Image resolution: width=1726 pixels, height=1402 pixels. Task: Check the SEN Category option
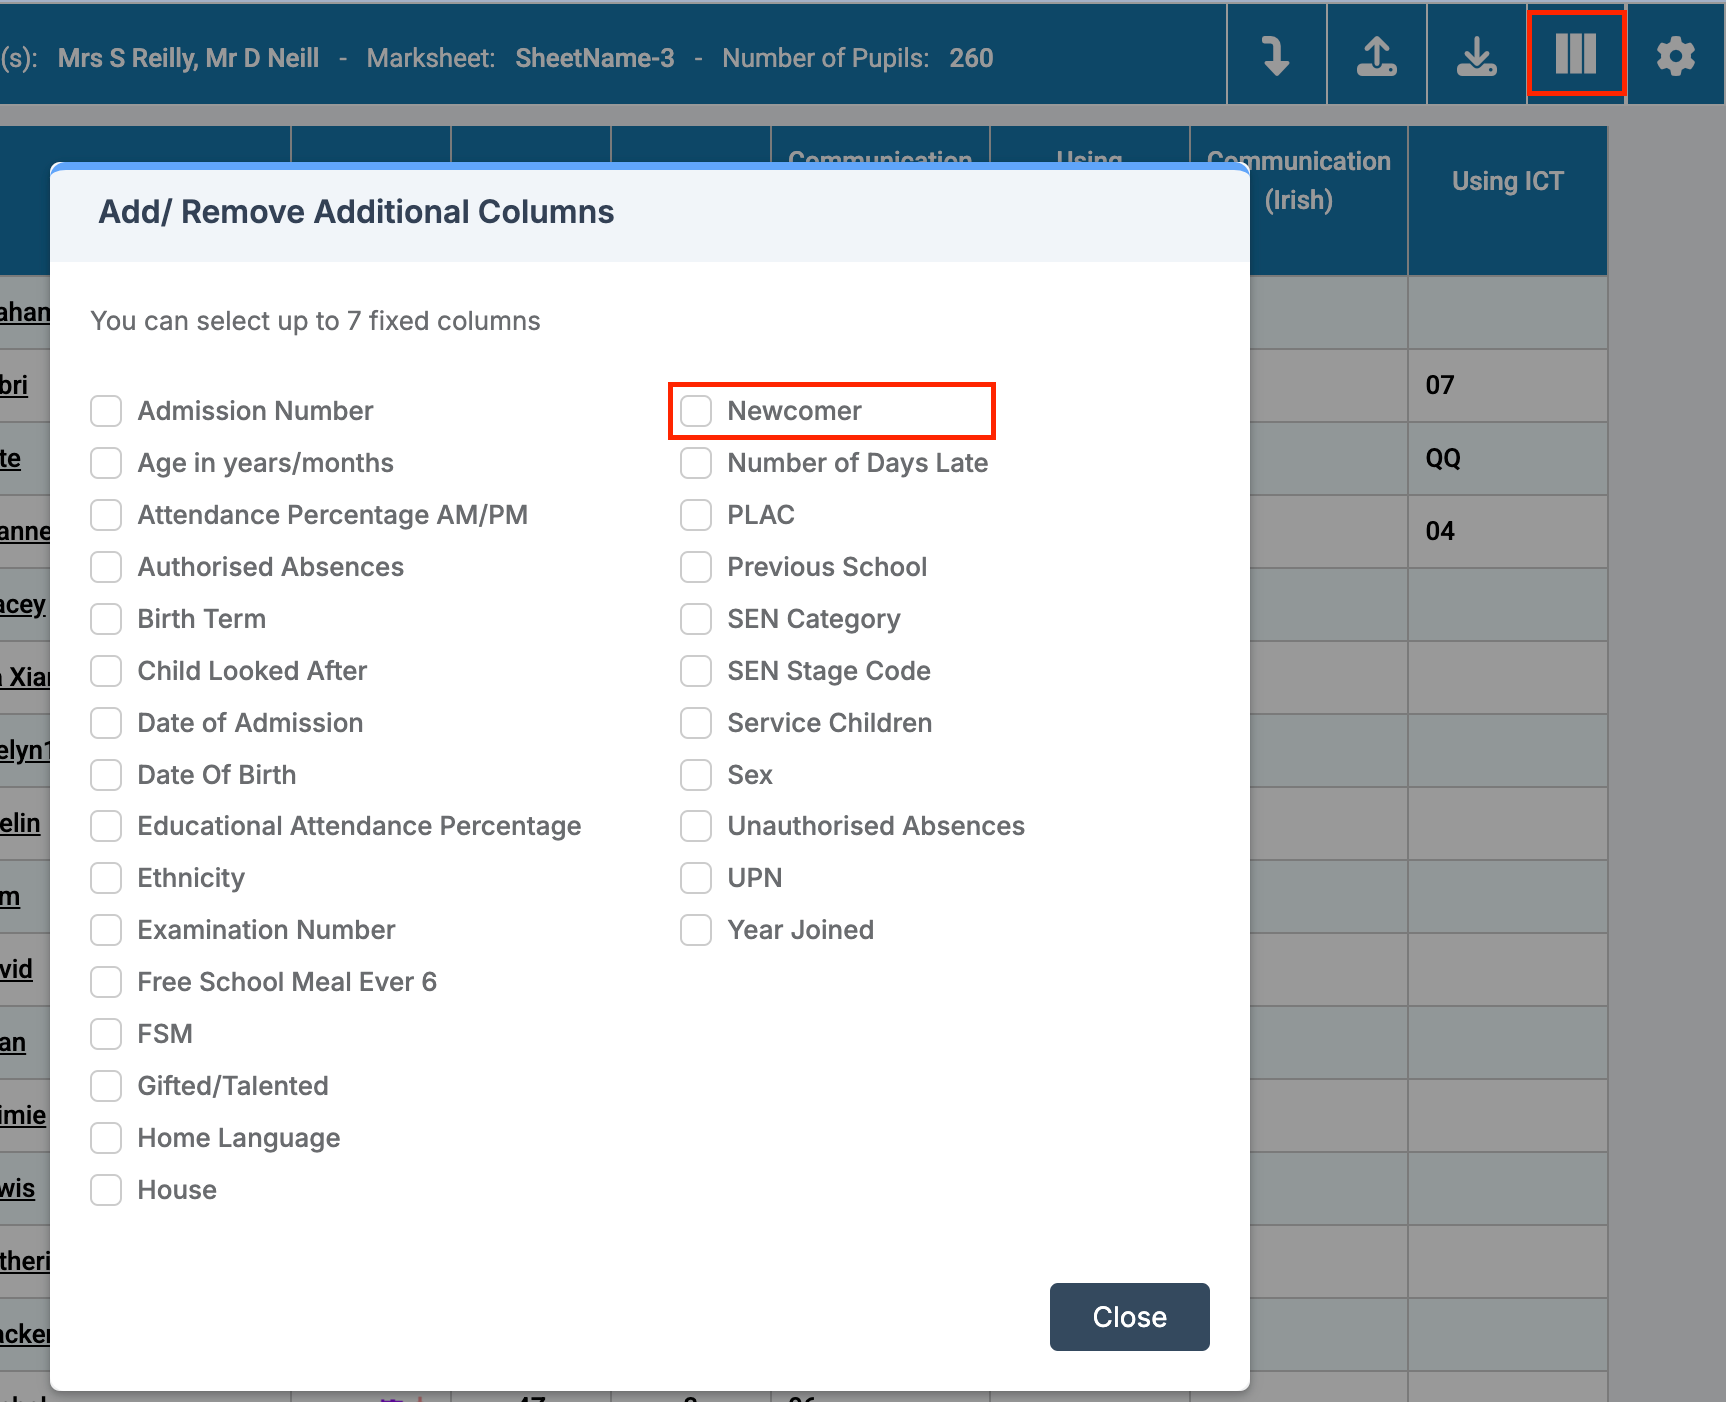coord(696,619)
